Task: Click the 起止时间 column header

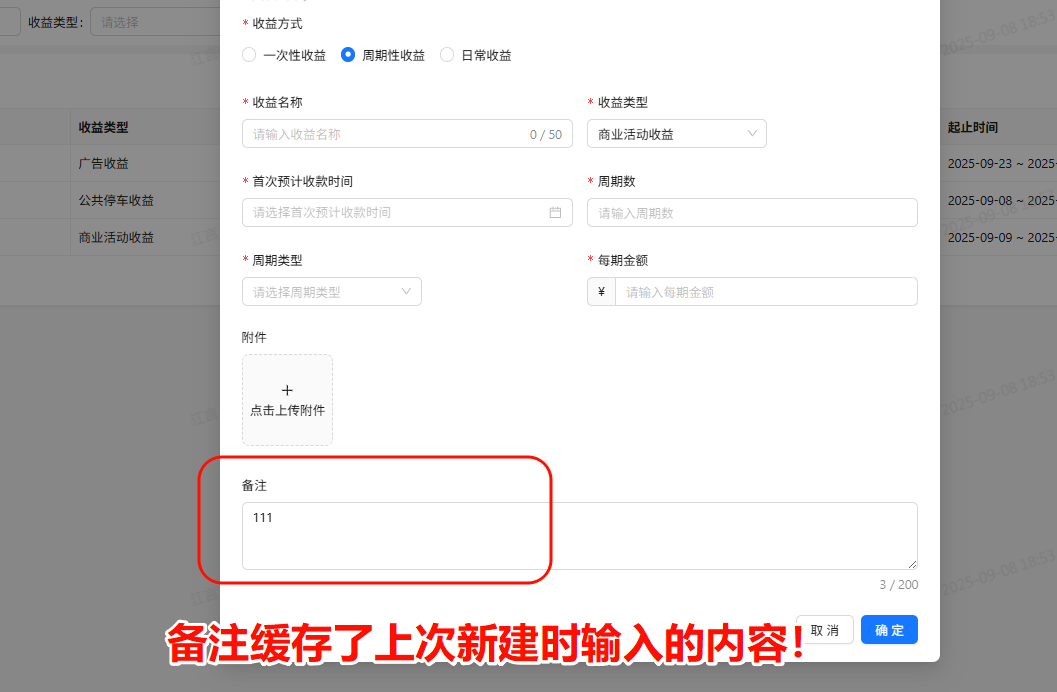Action: pos(972,127)
